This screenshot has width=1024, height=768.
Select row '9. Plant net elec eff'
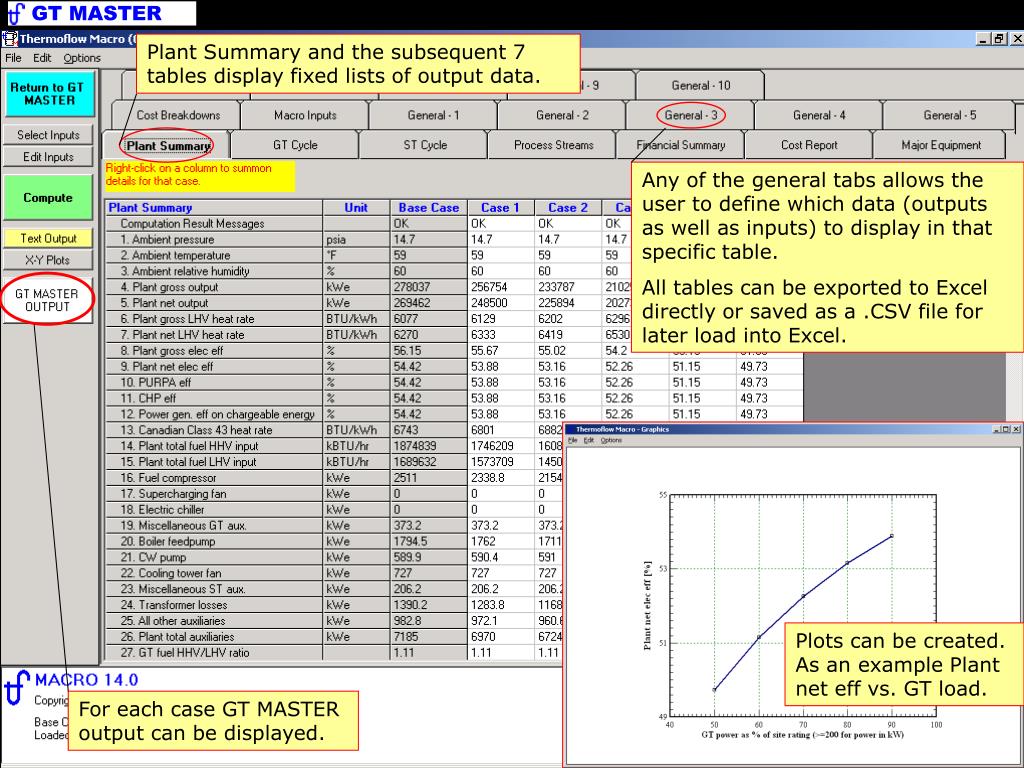click(214, 366)
